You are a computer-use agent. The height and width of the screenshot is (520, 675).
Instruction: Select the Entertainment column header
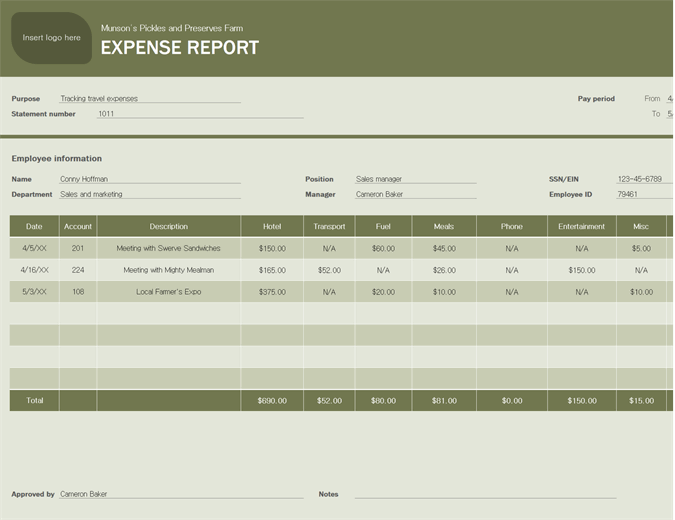[x=582, y=227]
